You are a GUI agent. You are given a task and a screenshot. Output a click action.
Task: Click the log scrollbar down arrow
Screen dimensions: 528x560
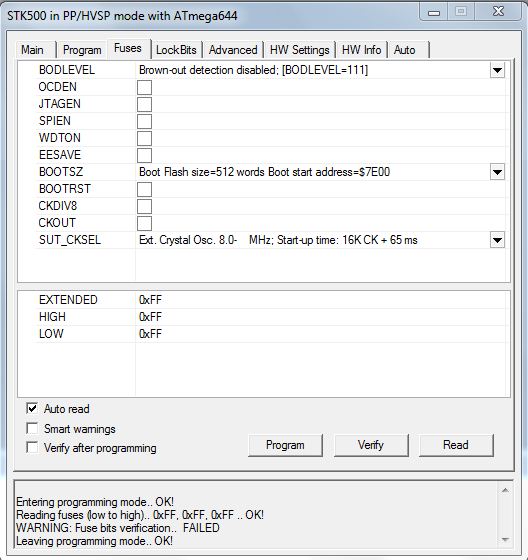tap(505, 540)
